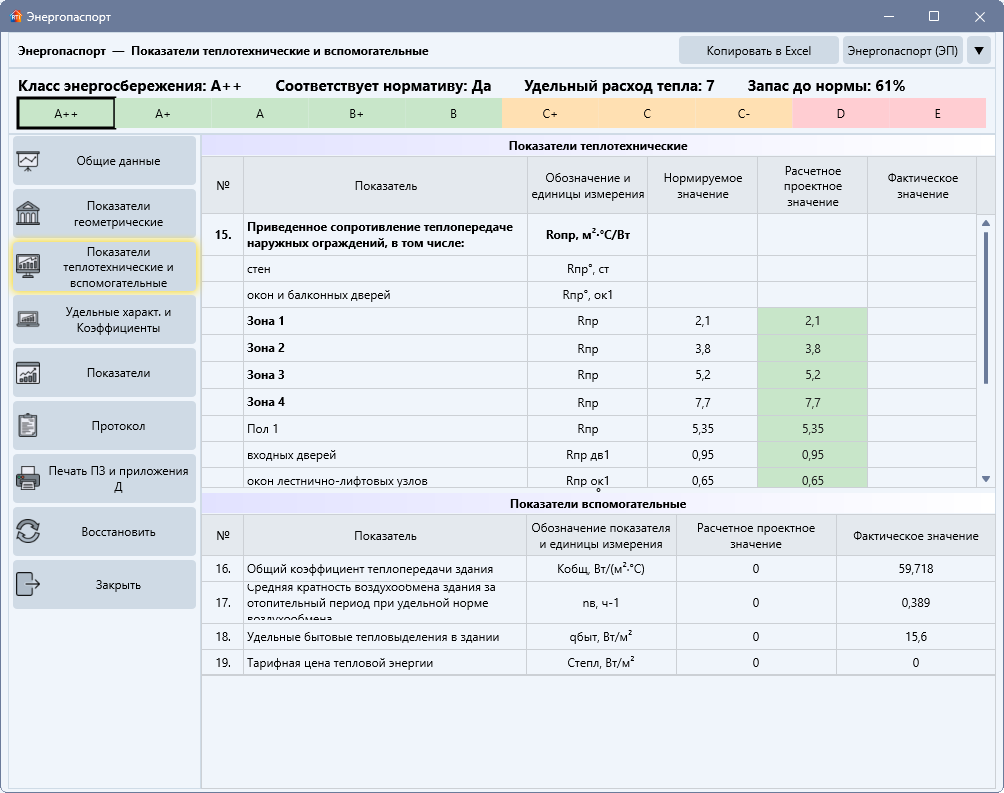Maximize the Энергопаспорт window

934,17
